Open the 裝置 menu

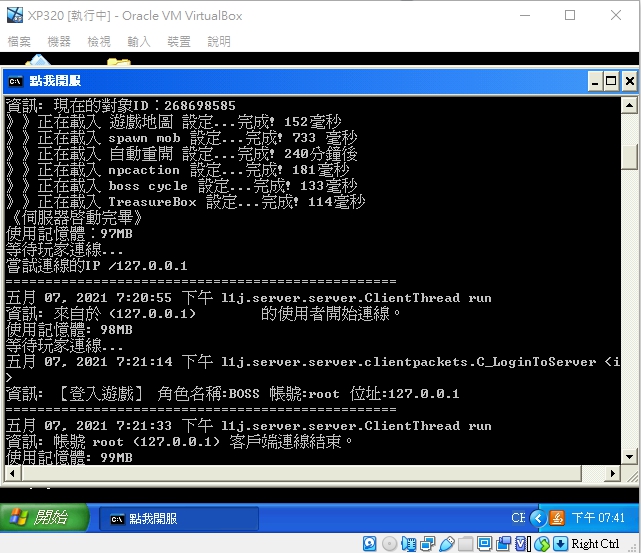(x=179, y=41)
